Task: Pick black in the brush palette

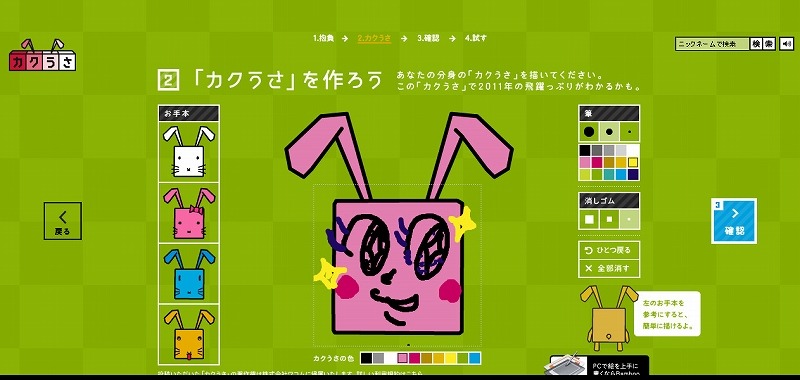Action: [585, 150]
